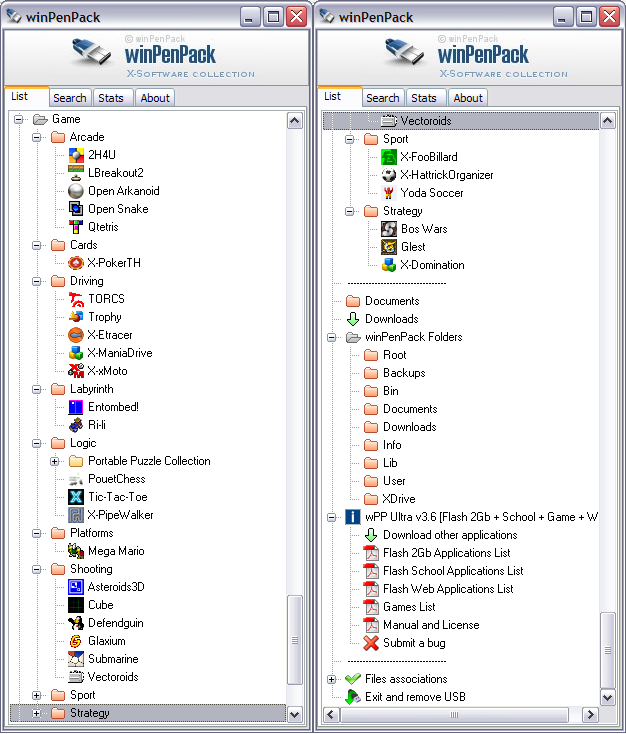Open the X-PokerTH chip icon

[76, 263]
